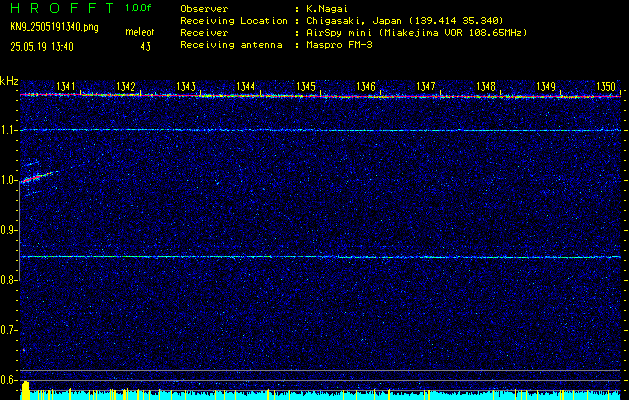629x400 pixels.
Task: Click the Receiving antenna field label
Action: [x=231, y=45]
